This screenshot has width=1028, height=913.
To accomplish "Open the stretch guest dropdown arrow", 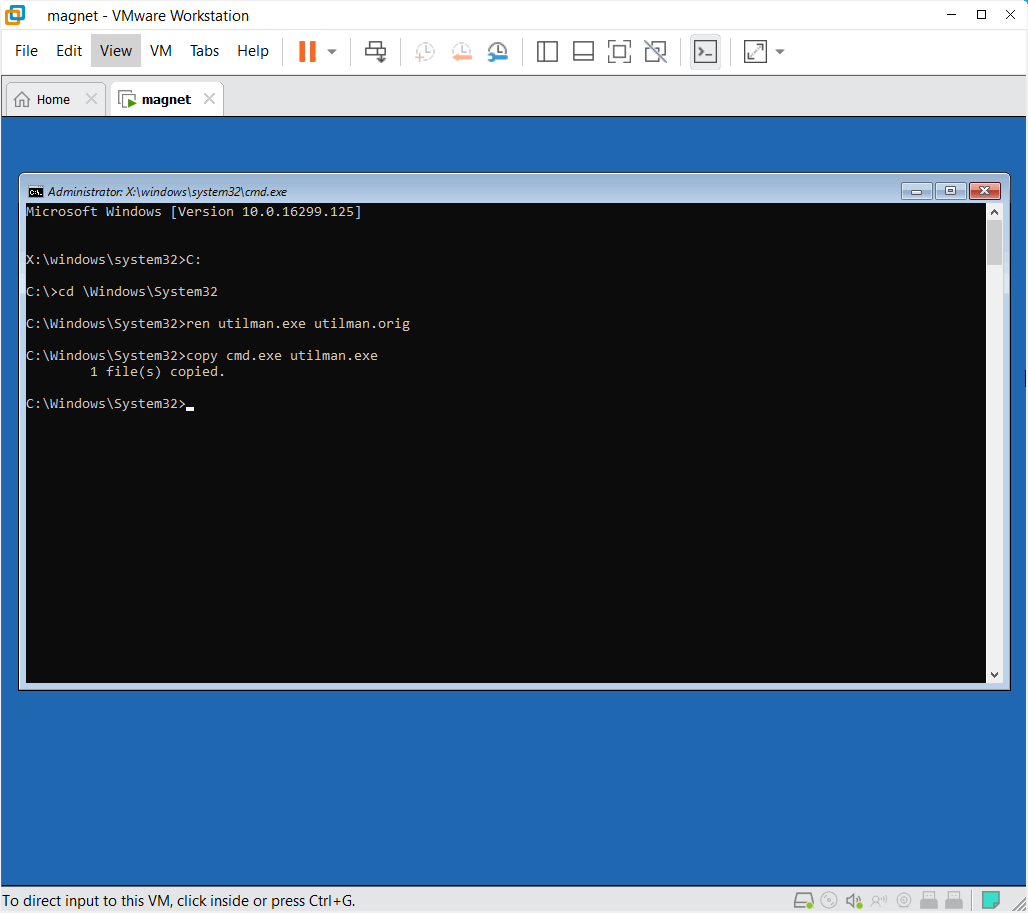I will click(x=780, y=52).
